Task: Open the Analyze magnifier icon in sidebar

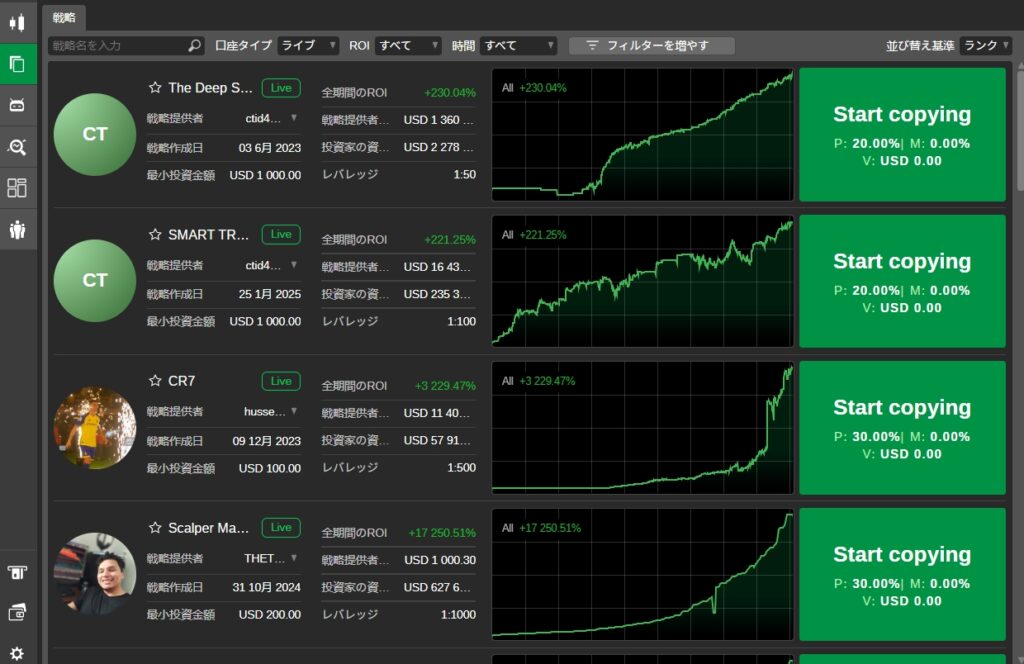Action: [x=17, y=147]
